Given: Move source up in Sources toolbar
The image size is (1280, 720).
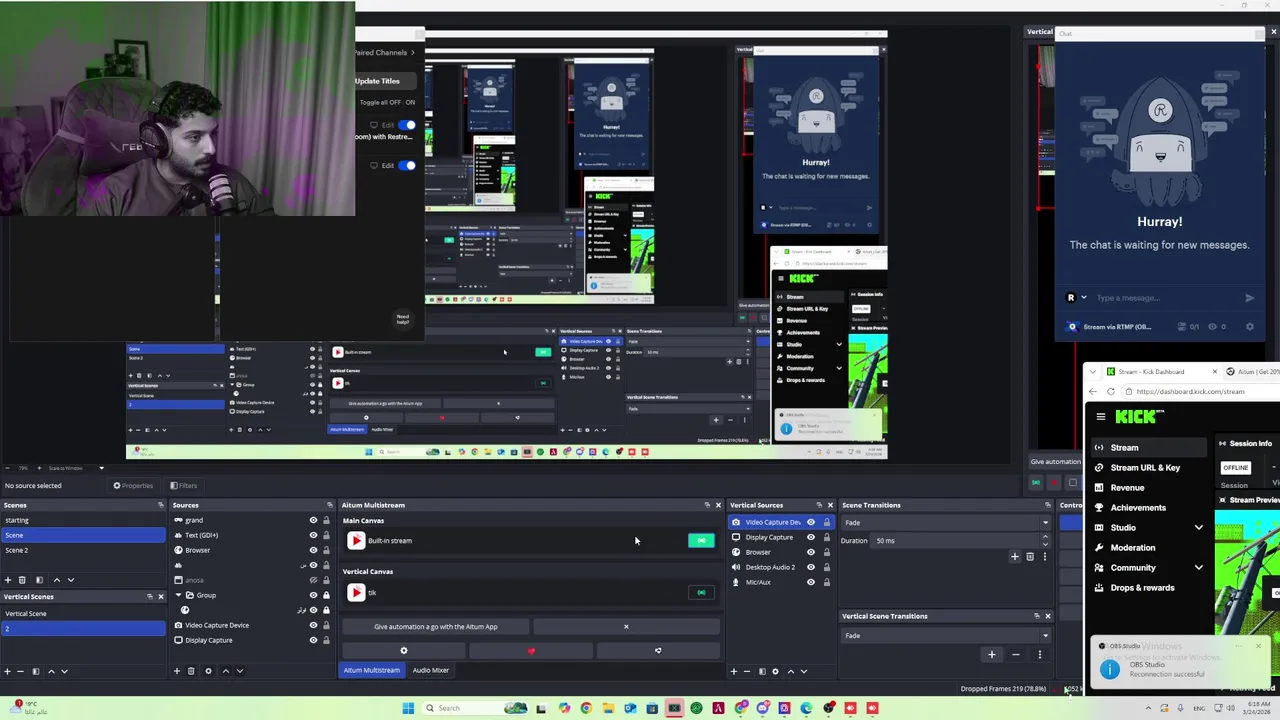Looking at the screenshot, I should 225,671.
